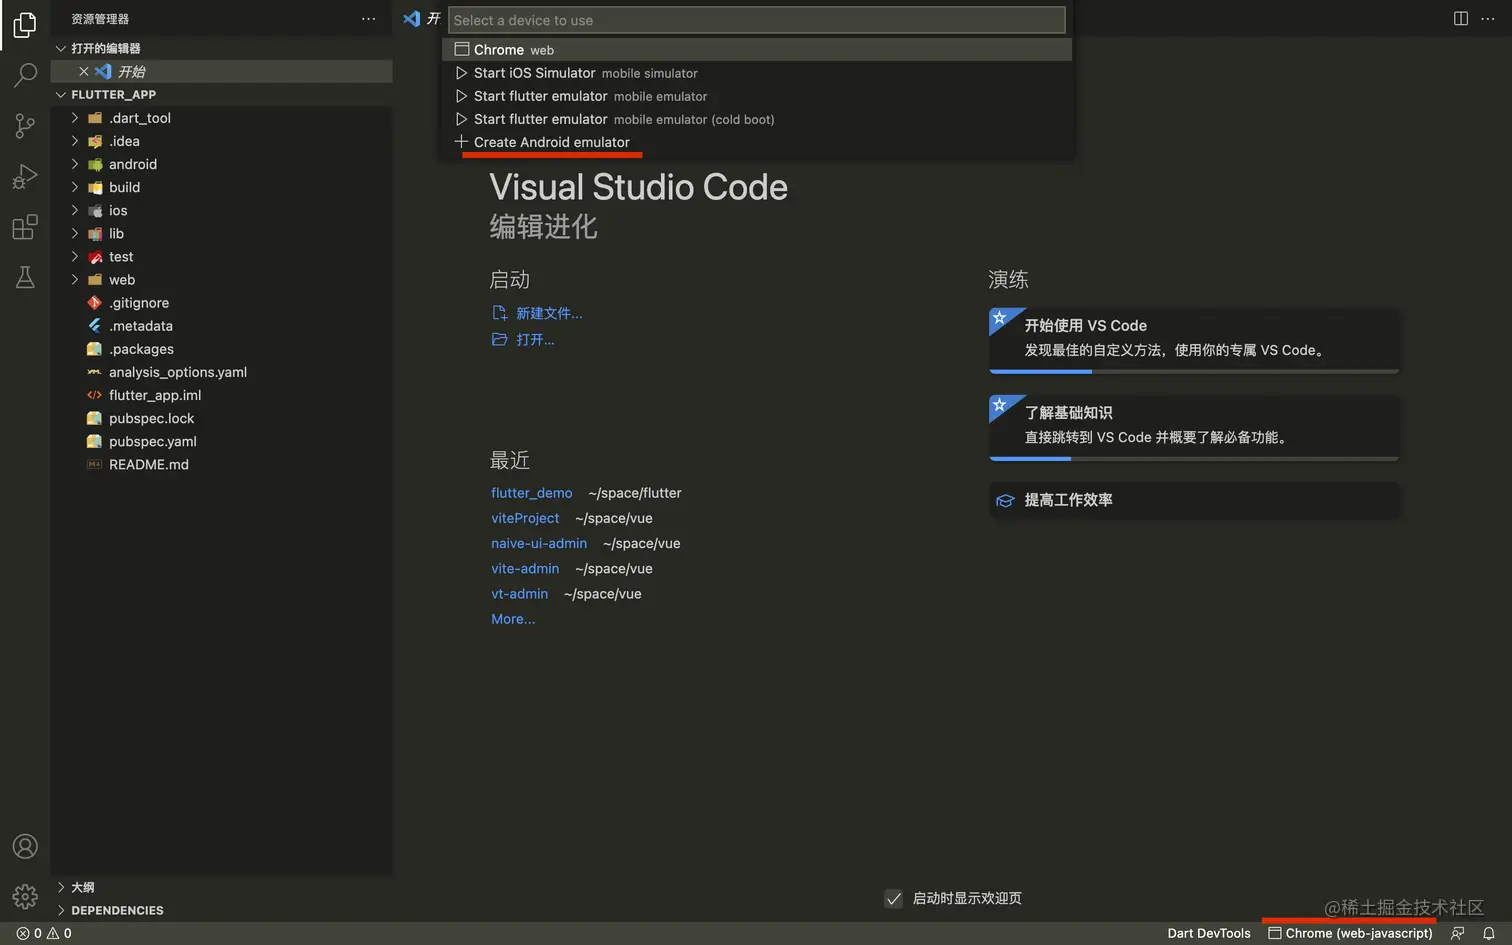Screen dimensions: 1512x945
Task: Open the Run and Debug view icon
Action: [x=25, y=177]
